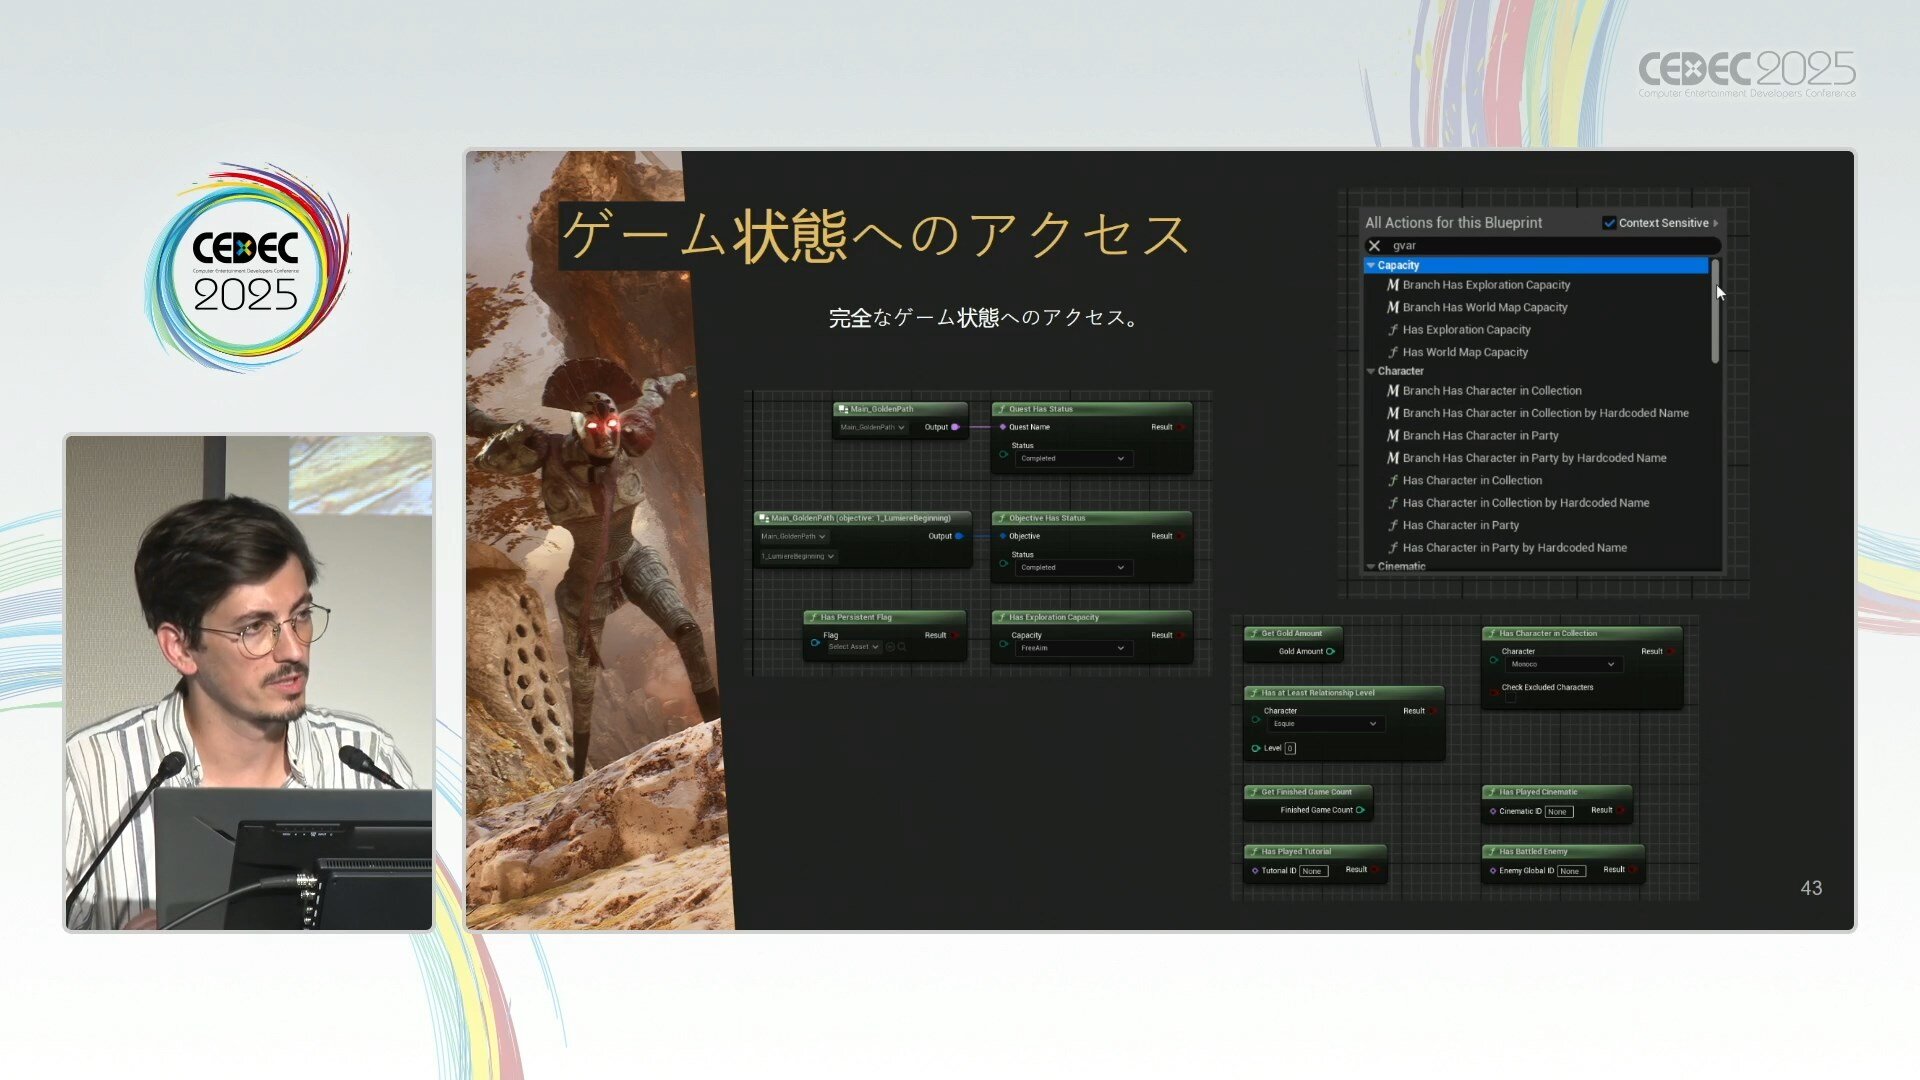The height and width of the screenshot is (1080, 1920).
Task: Click Result pin on Has Exploration Capacity node
Action: click(x=1181, y=636)
